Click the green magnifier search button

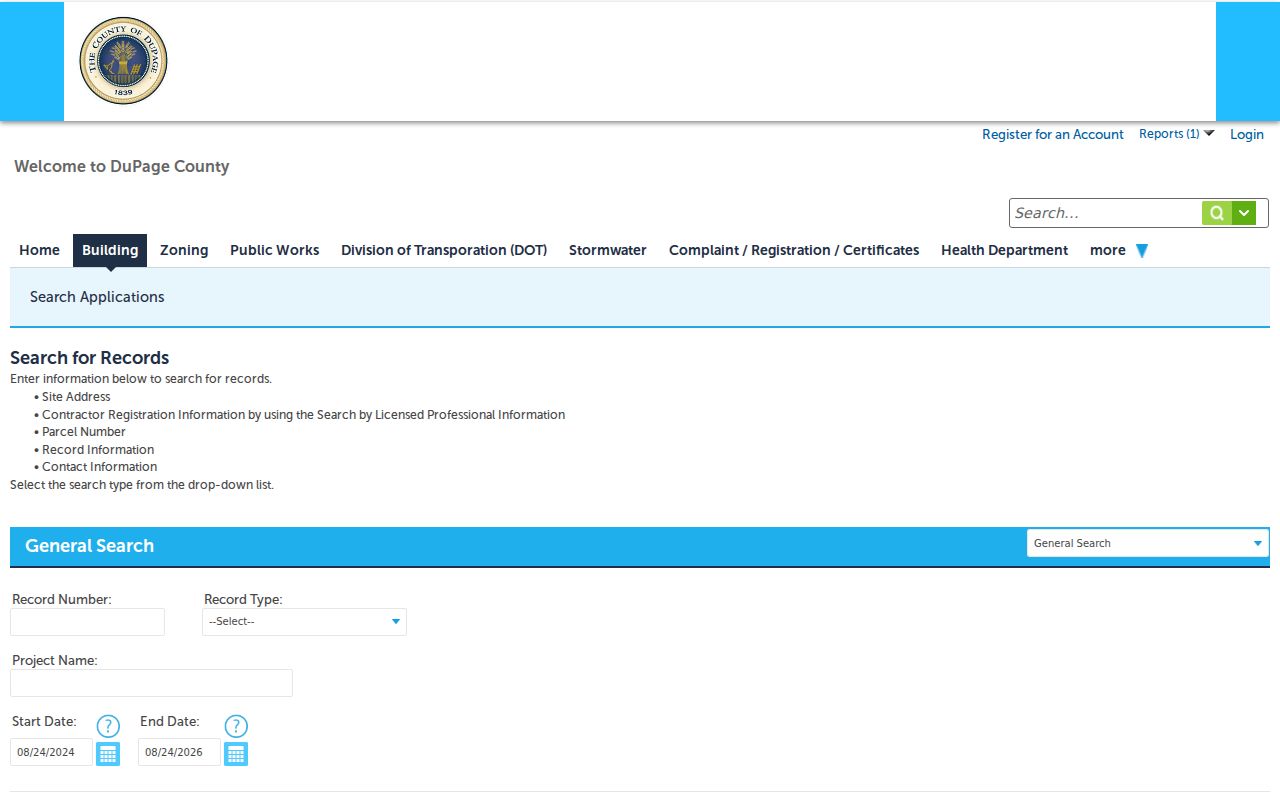[x=1216, y=213]
